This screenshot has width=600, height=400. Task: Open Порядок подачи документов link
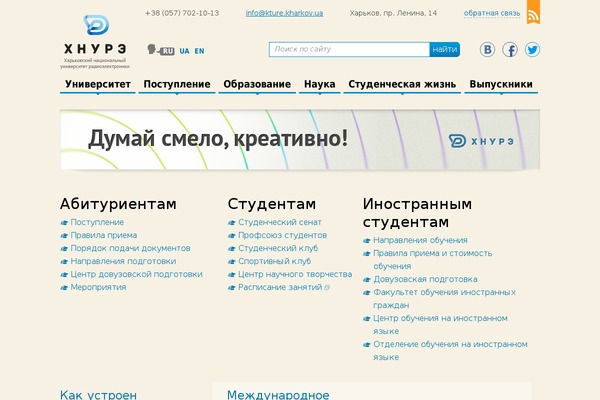coord(130,248)
